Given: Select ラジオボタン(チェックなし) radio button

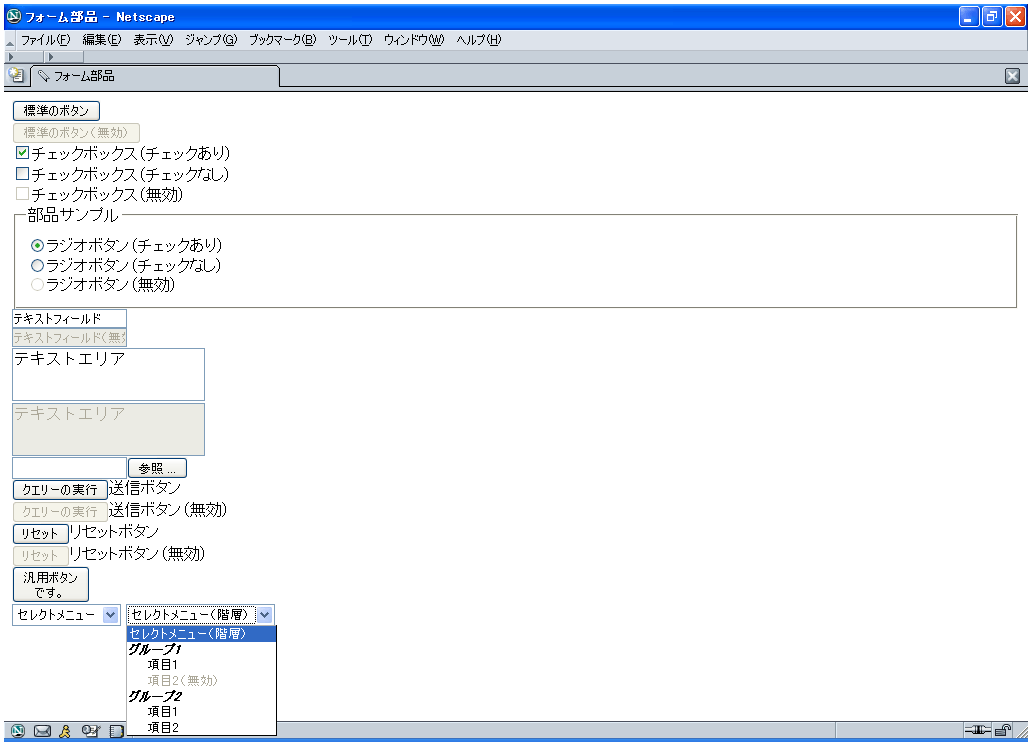Looking at the screenshot, I should click(x=38, y=265).
